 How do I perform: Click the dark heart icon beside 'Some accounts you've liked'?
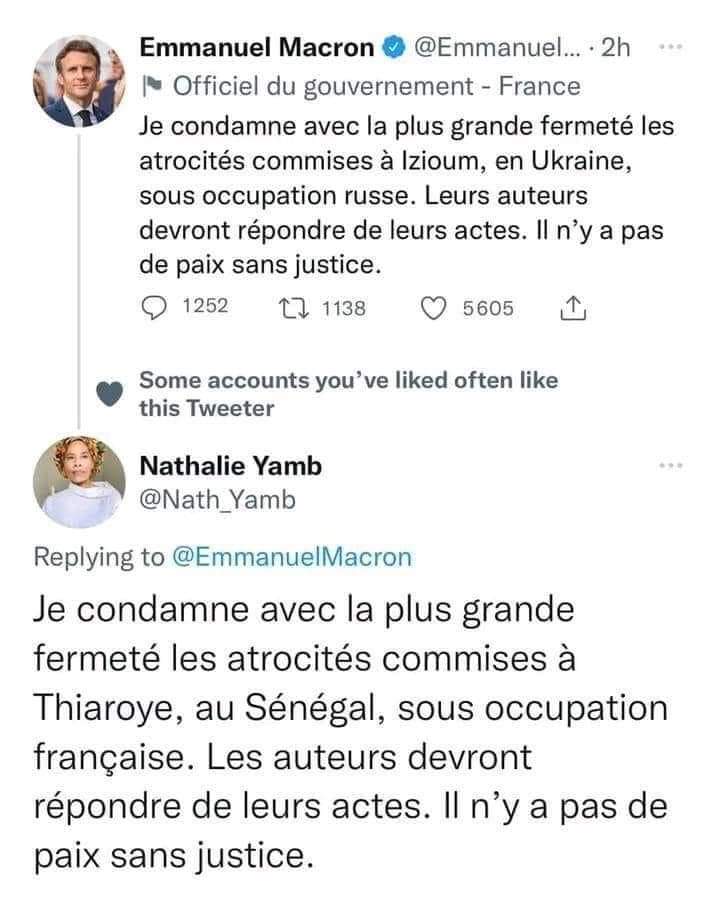coord(111,392)
